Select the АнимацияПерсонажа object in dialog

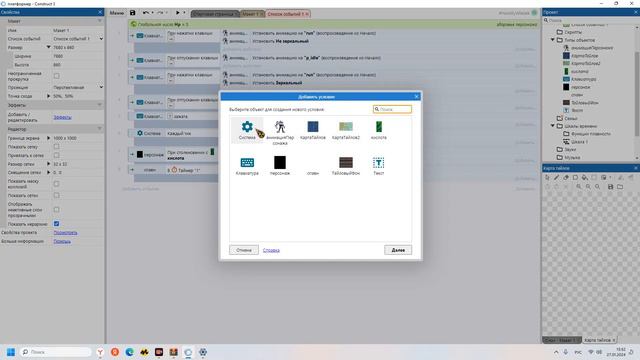(x=280, y=132)
